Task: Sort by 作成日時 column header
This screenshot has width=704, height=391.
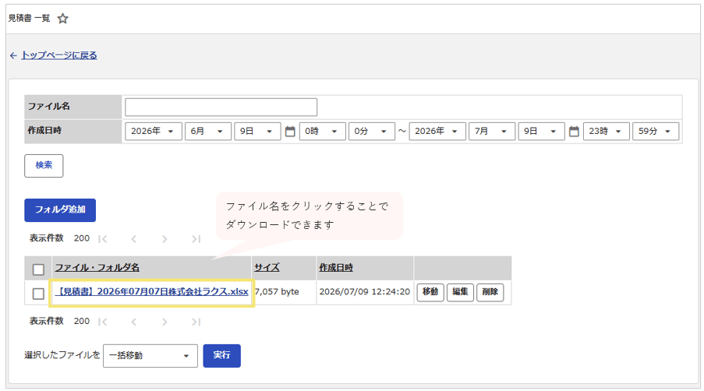Action: tap(336, 268)
